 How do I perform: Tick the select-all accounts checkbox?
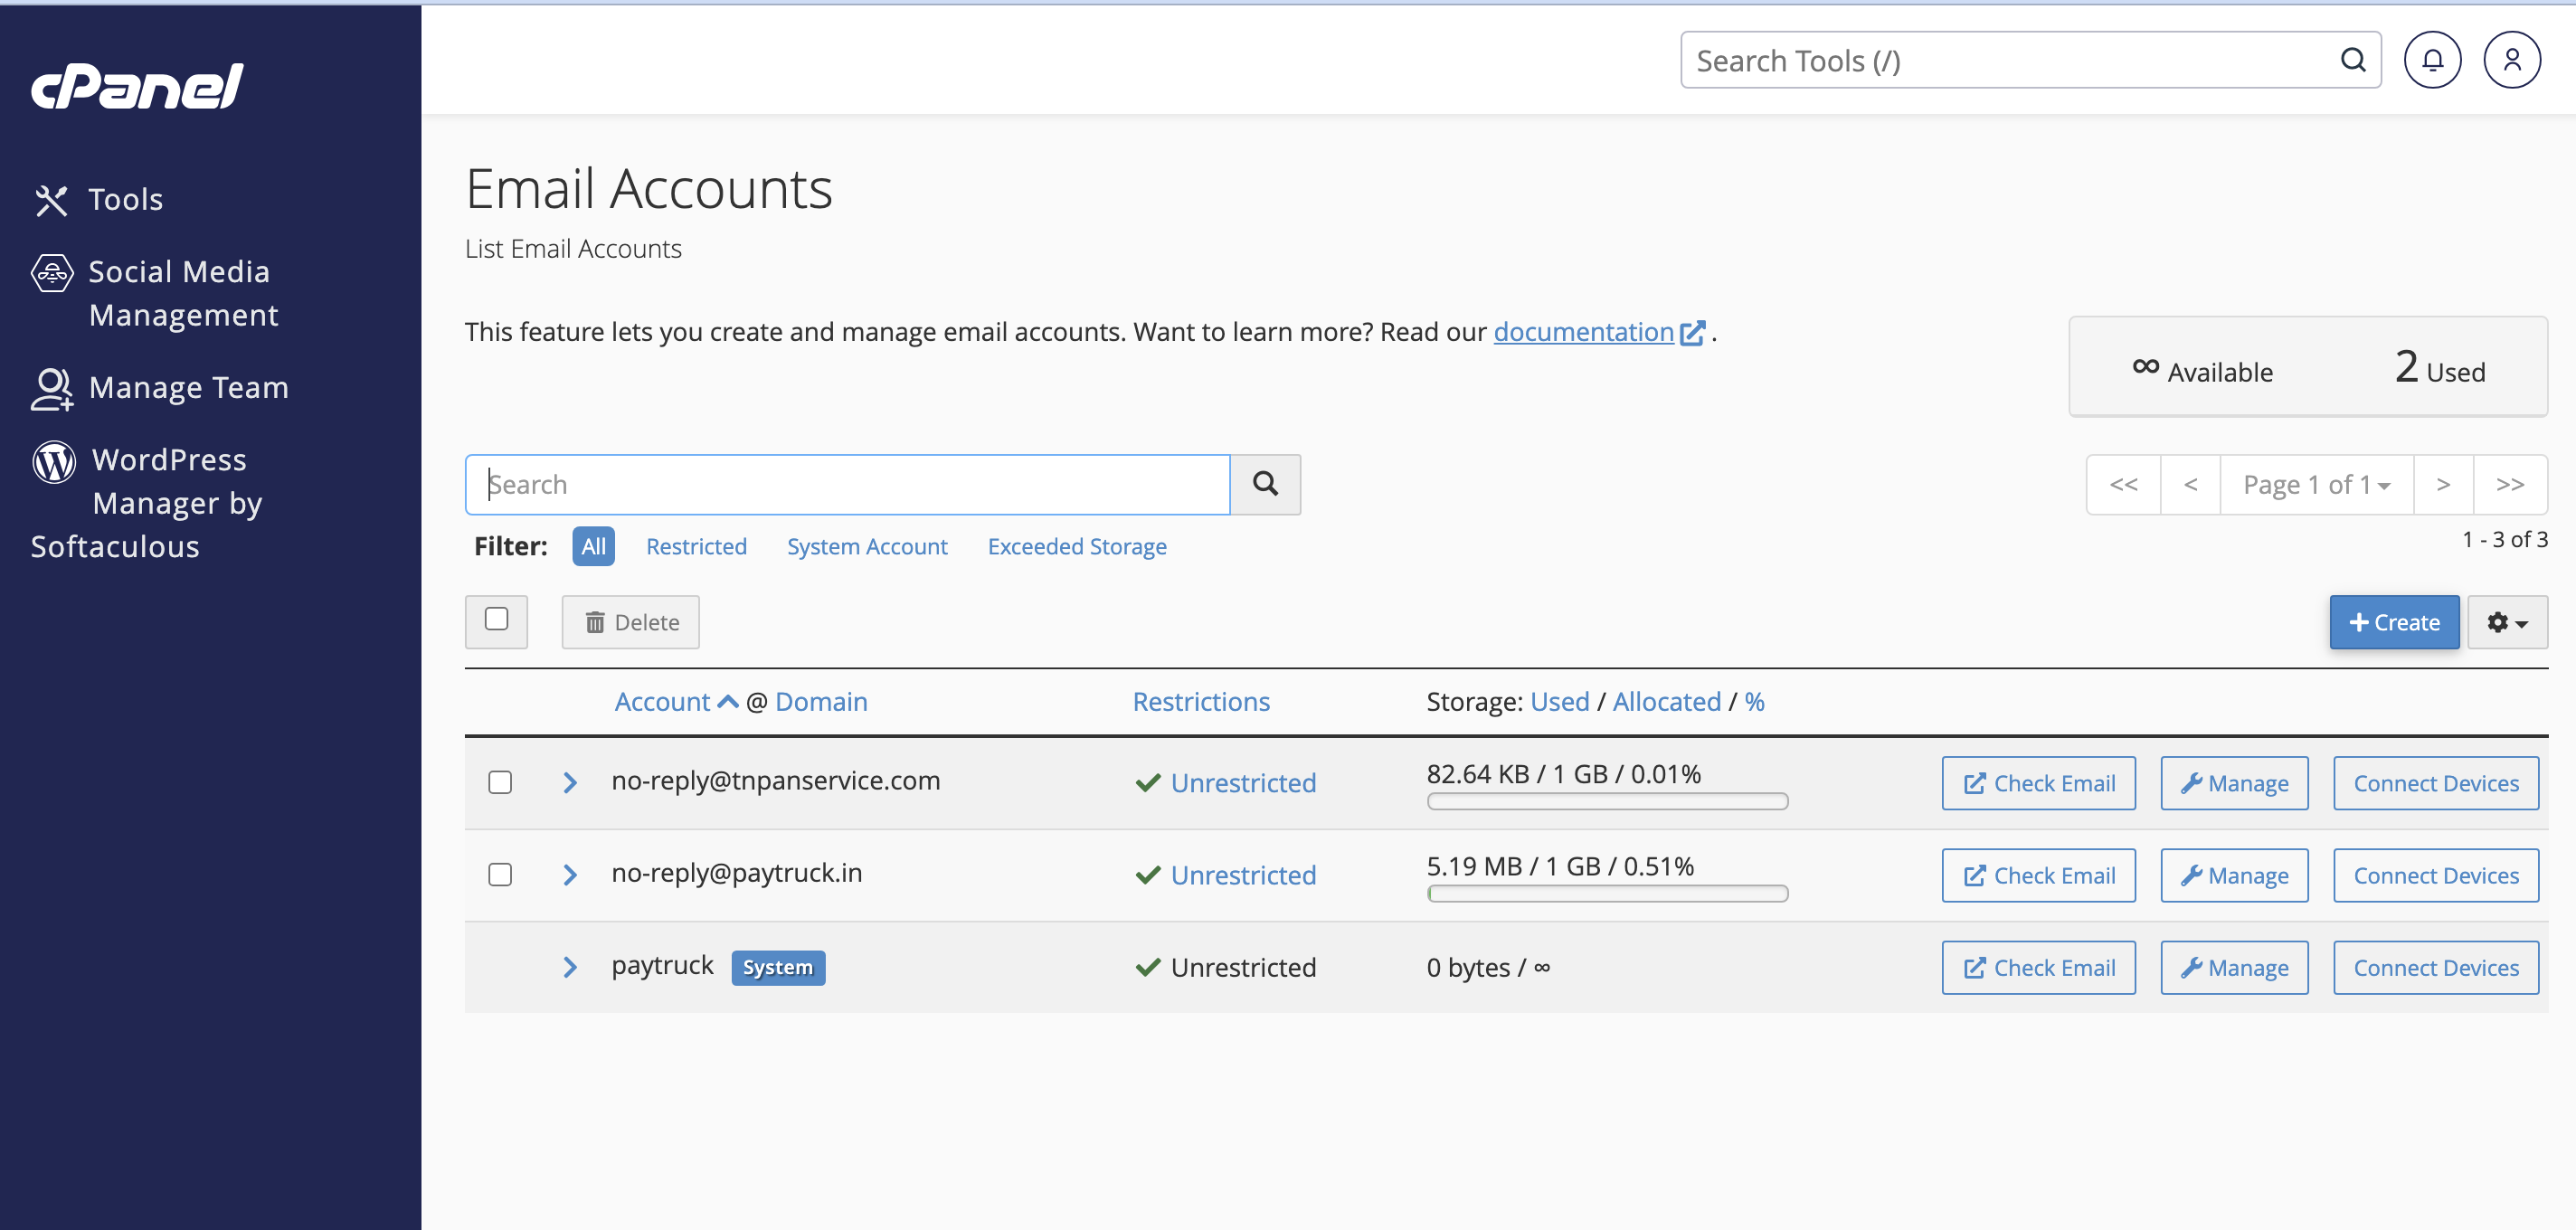[496, 619]
